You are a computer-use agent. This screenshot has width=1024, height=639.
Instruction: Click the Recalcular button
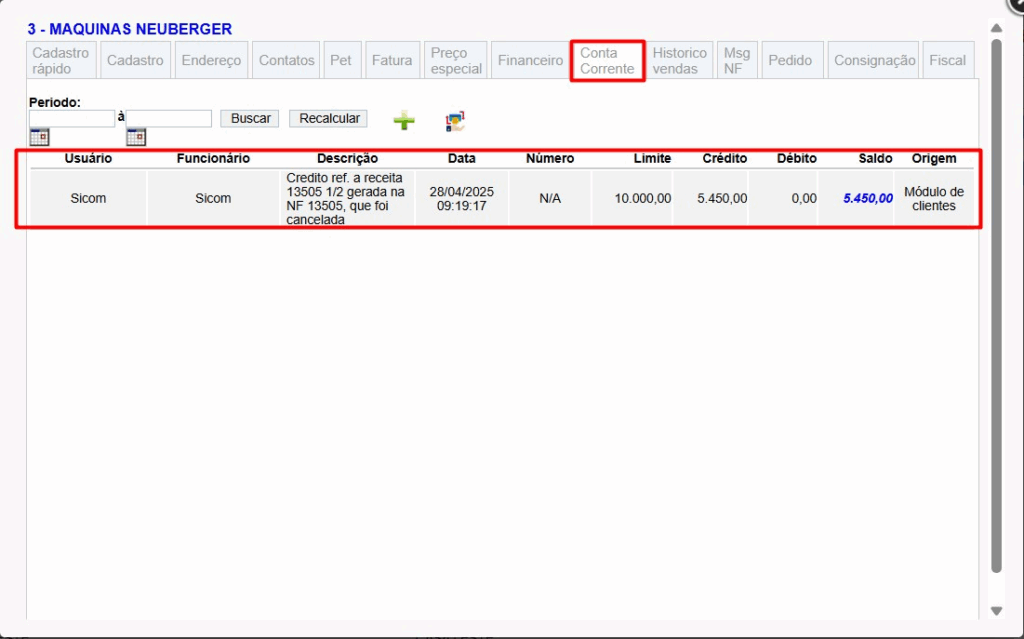tap(329, 118)
